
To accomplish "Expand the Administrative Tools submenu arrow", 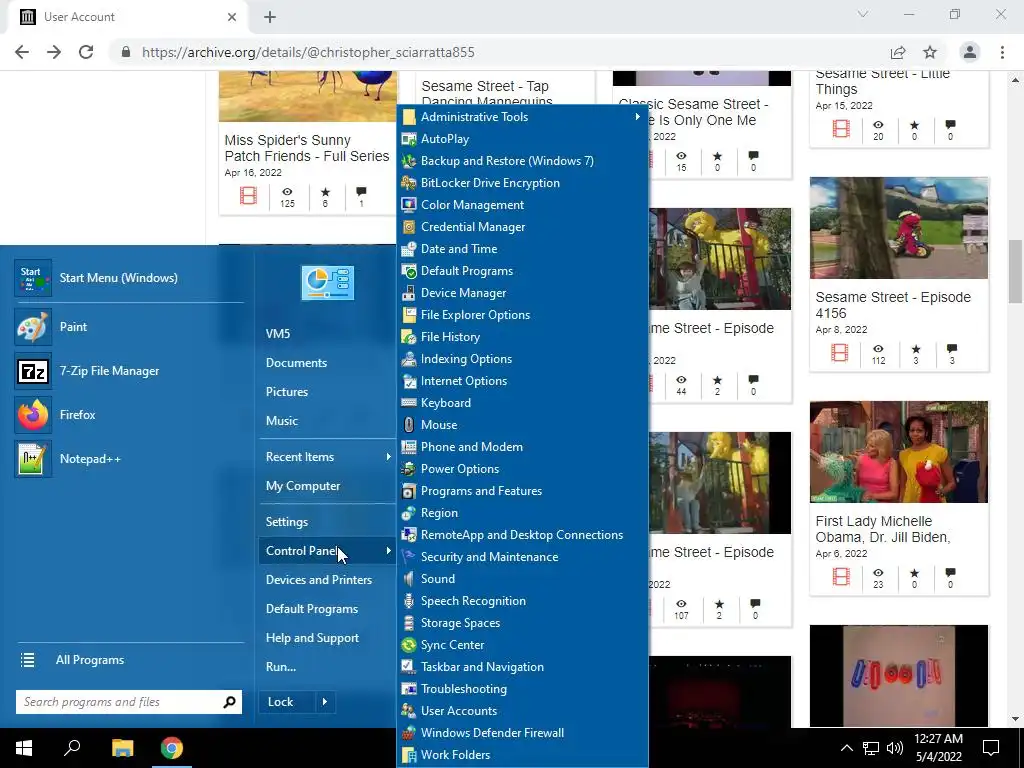I will click(637, 116).
